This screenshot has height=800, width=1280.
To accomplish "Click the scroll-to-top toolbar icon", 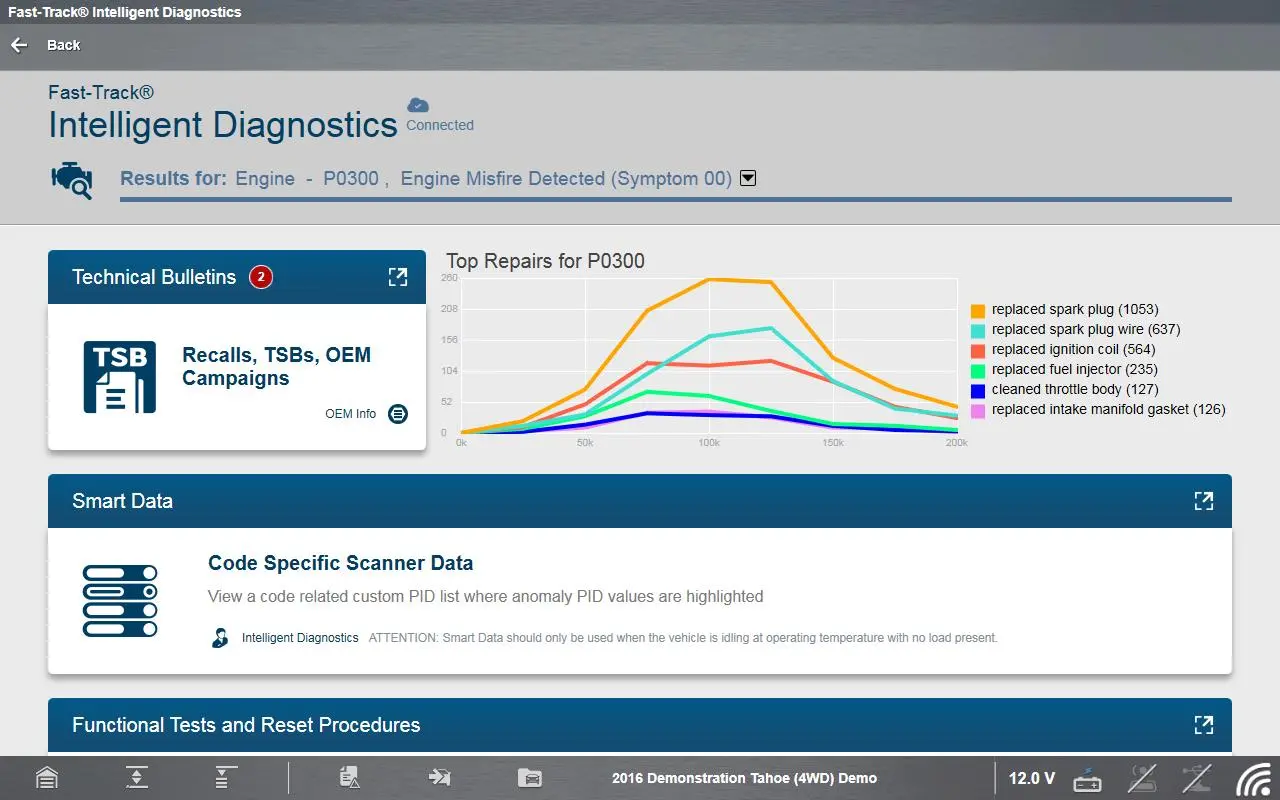I will tap(226, 778).
